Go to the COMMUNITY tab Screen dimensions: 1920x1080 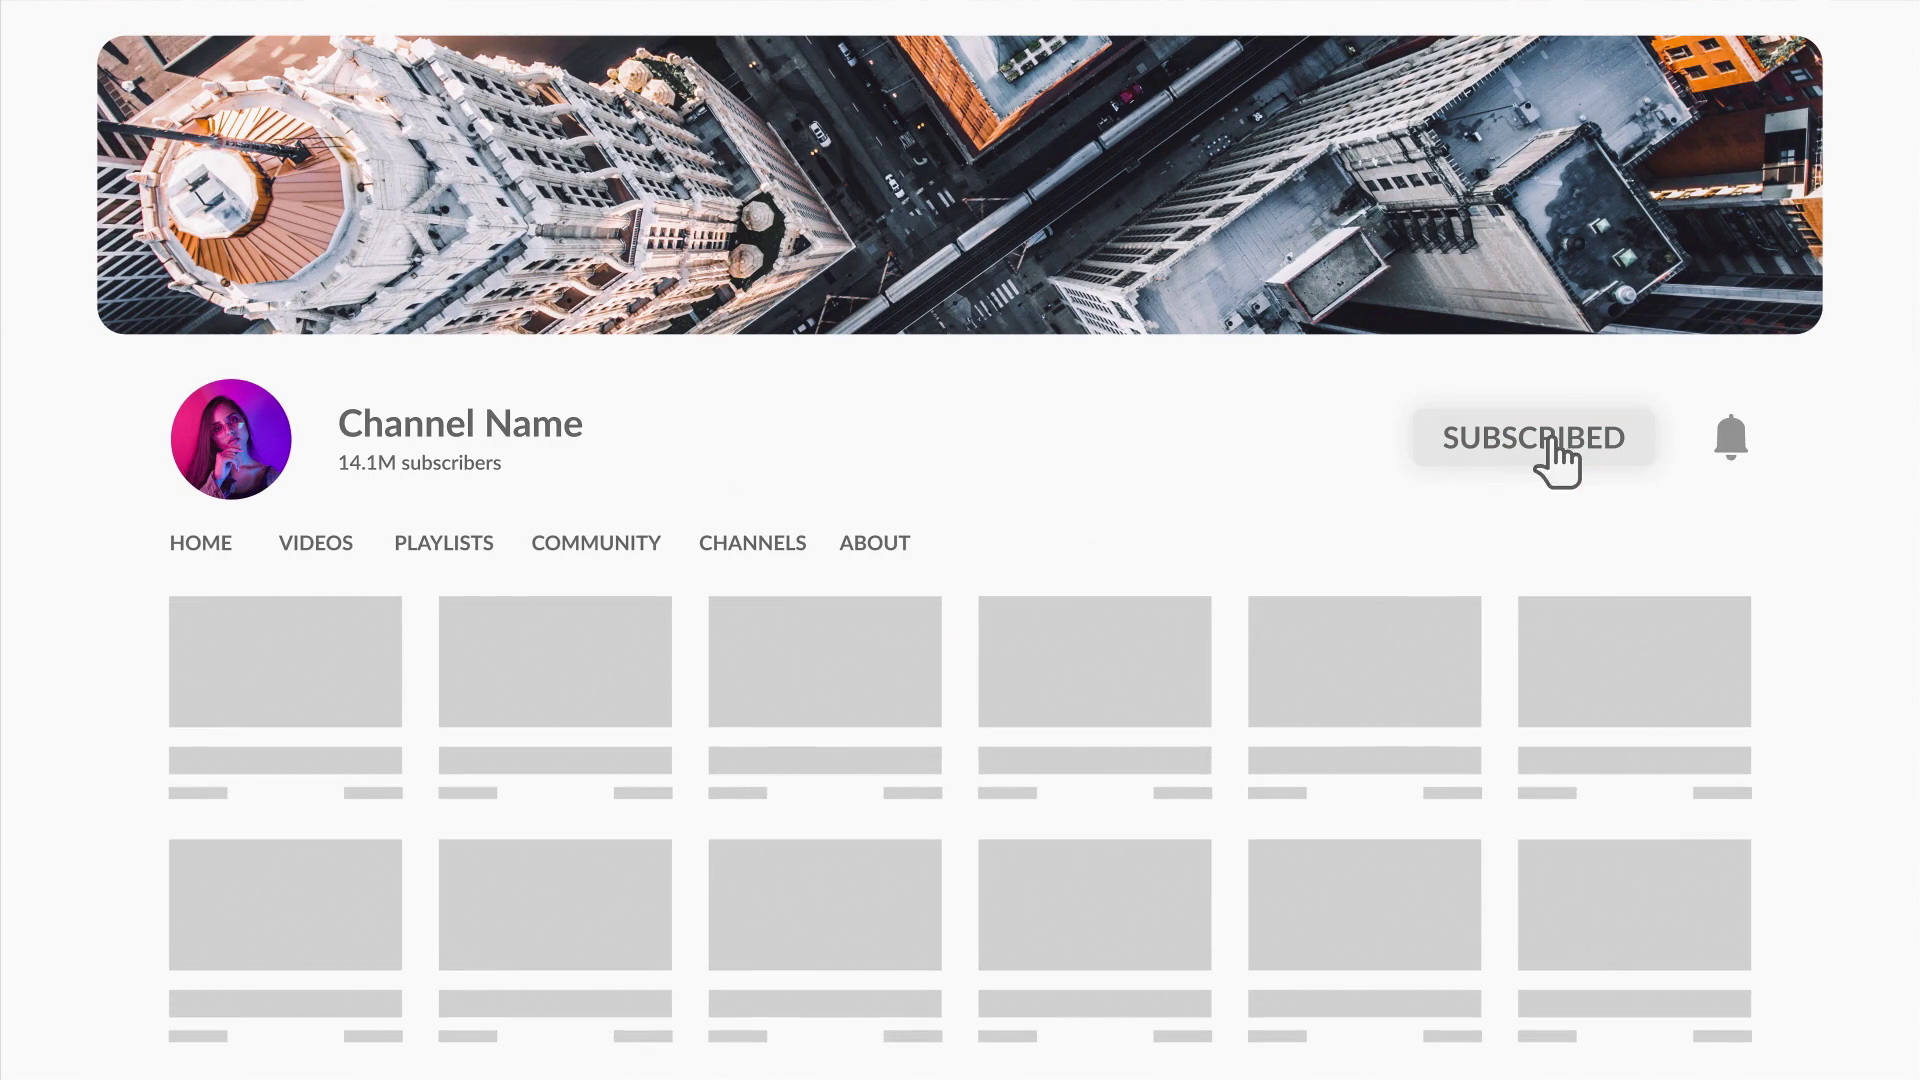(x=595, y=543)
